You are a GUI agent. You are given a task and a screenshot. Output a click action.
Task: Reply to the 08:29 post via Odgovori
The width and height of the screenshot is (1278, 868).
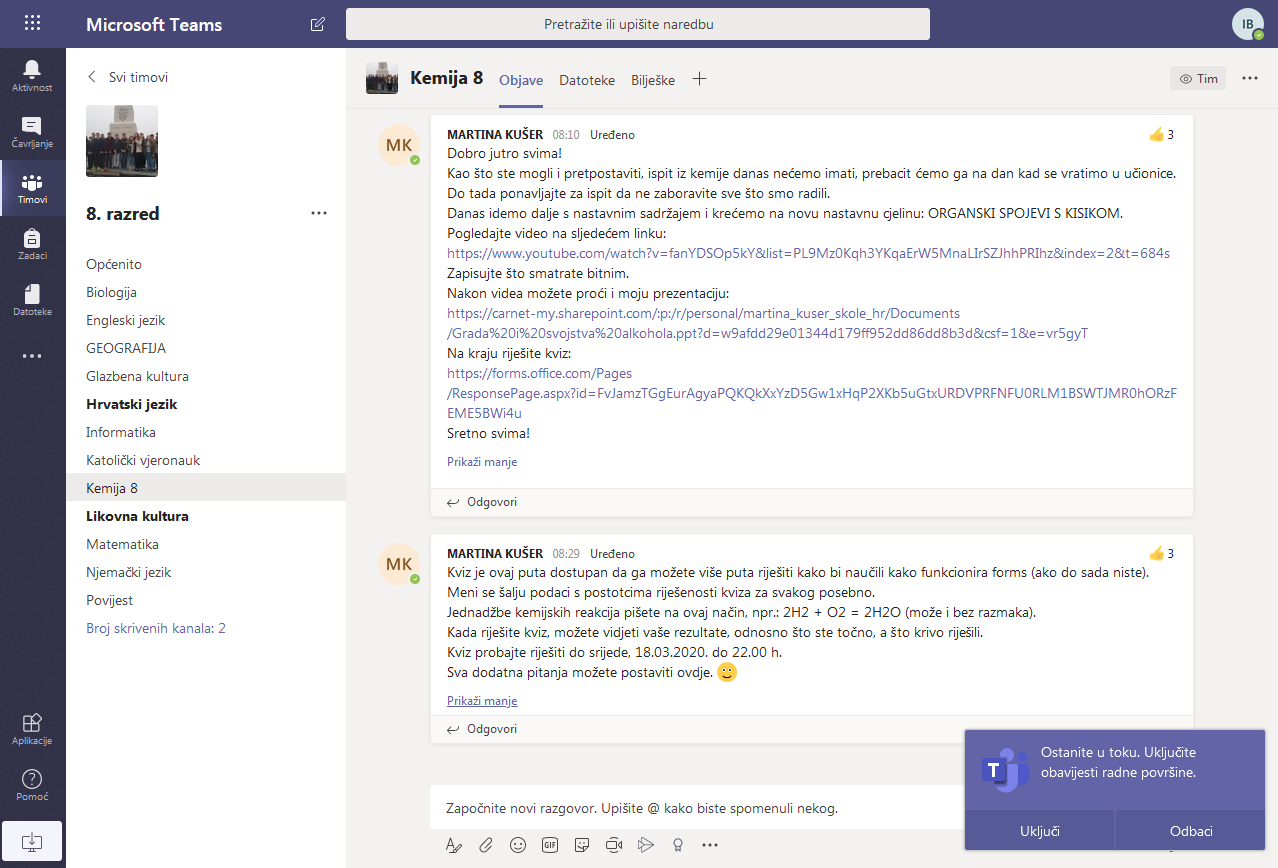coord(482,729)
